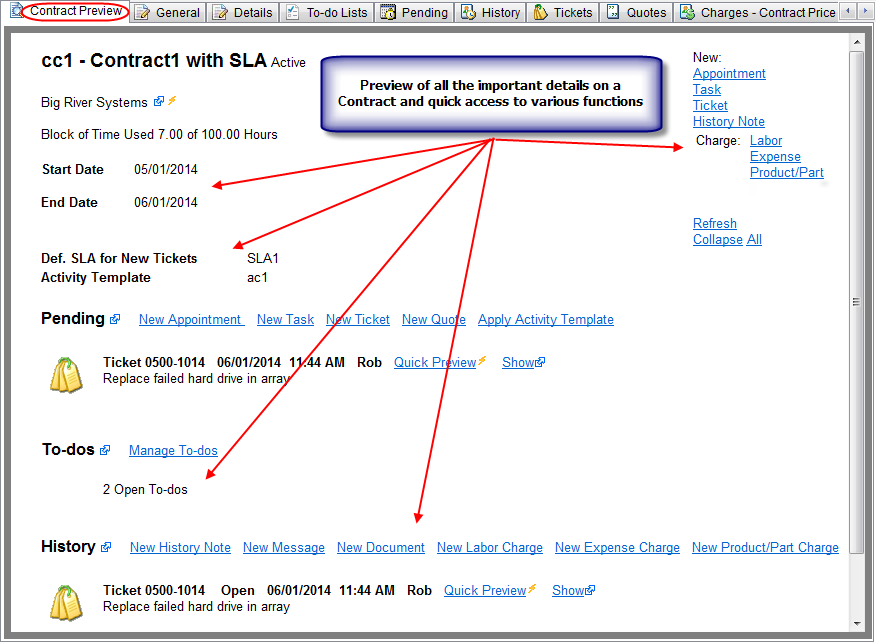Click Quick Preview in the History ticket row
This screenshot has height=643, width=876.
point(484,591)
